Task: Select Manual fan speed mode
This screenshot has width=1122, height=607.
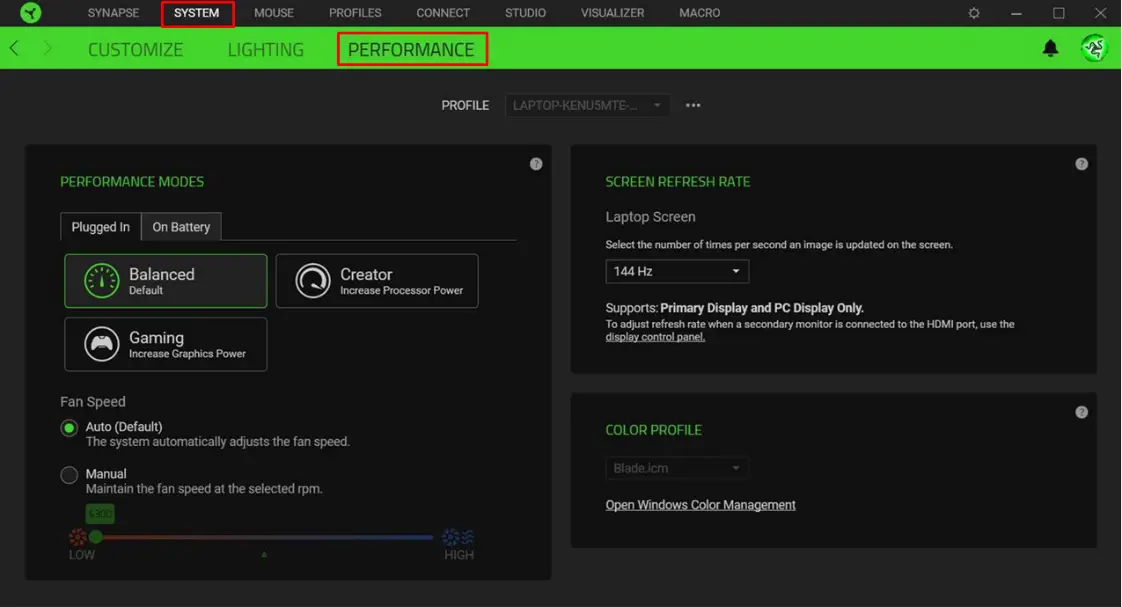Action: [x=69, y=474]
